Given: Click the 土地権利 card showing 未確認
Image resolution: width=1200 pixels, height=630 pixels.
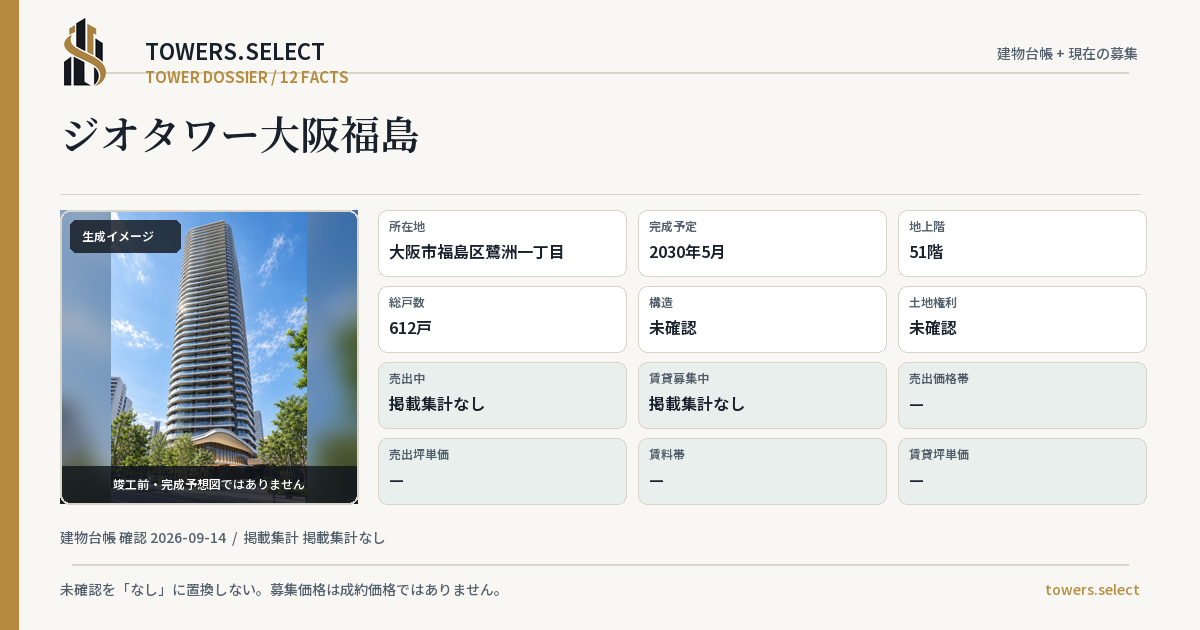Looking at the screenshot, I should 1022,319.
